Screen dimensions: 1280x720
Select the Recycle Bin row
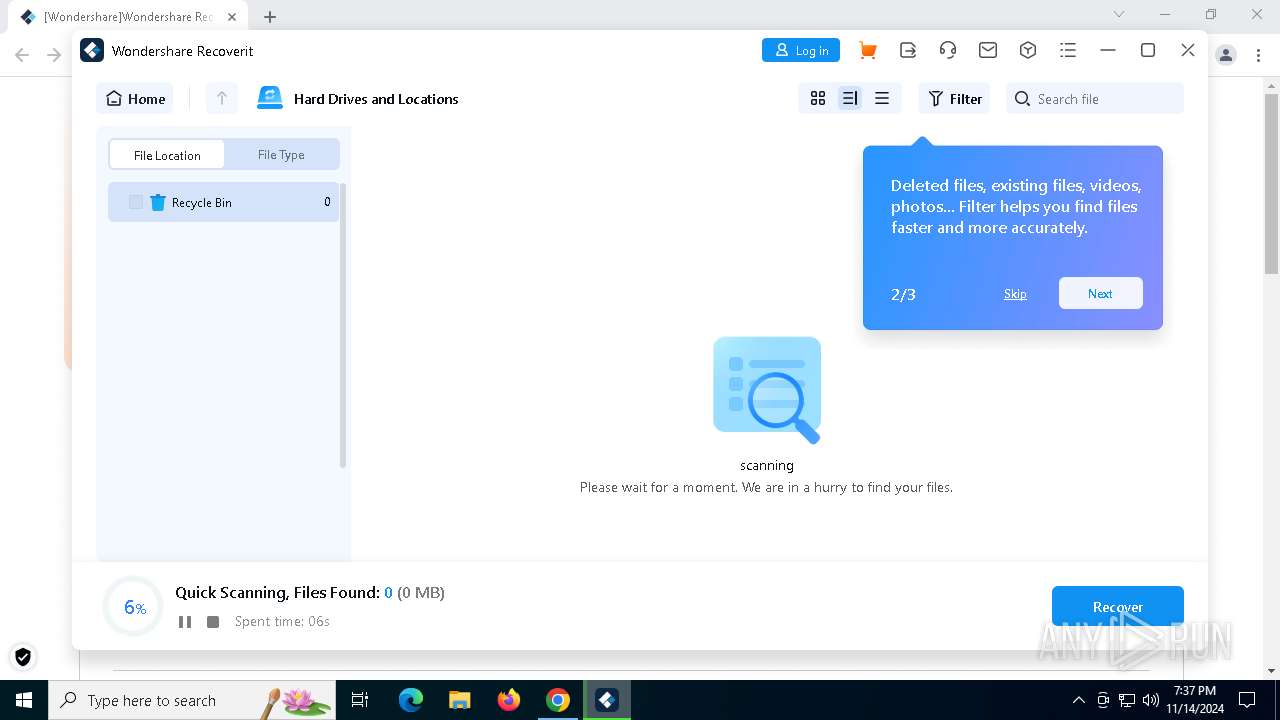224,202
